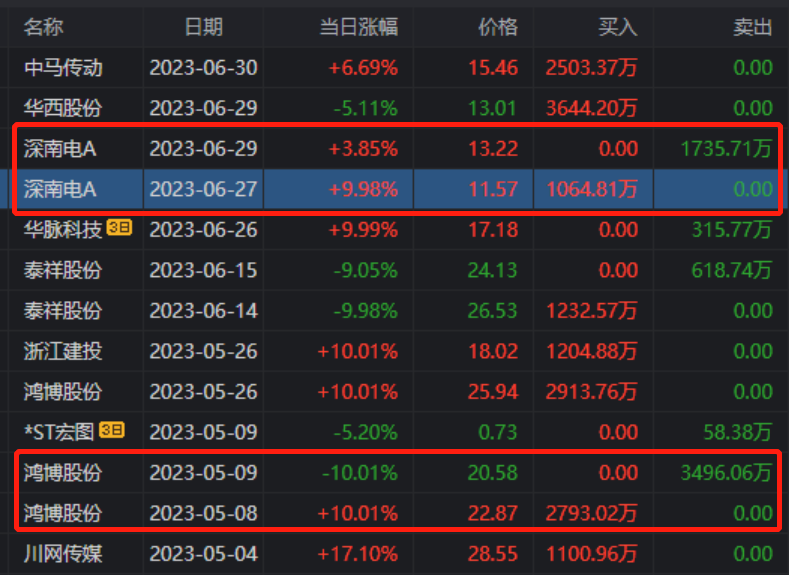Click the price 22.87
Viewport: 789px width, 575px height.
(x=493, y=513)
